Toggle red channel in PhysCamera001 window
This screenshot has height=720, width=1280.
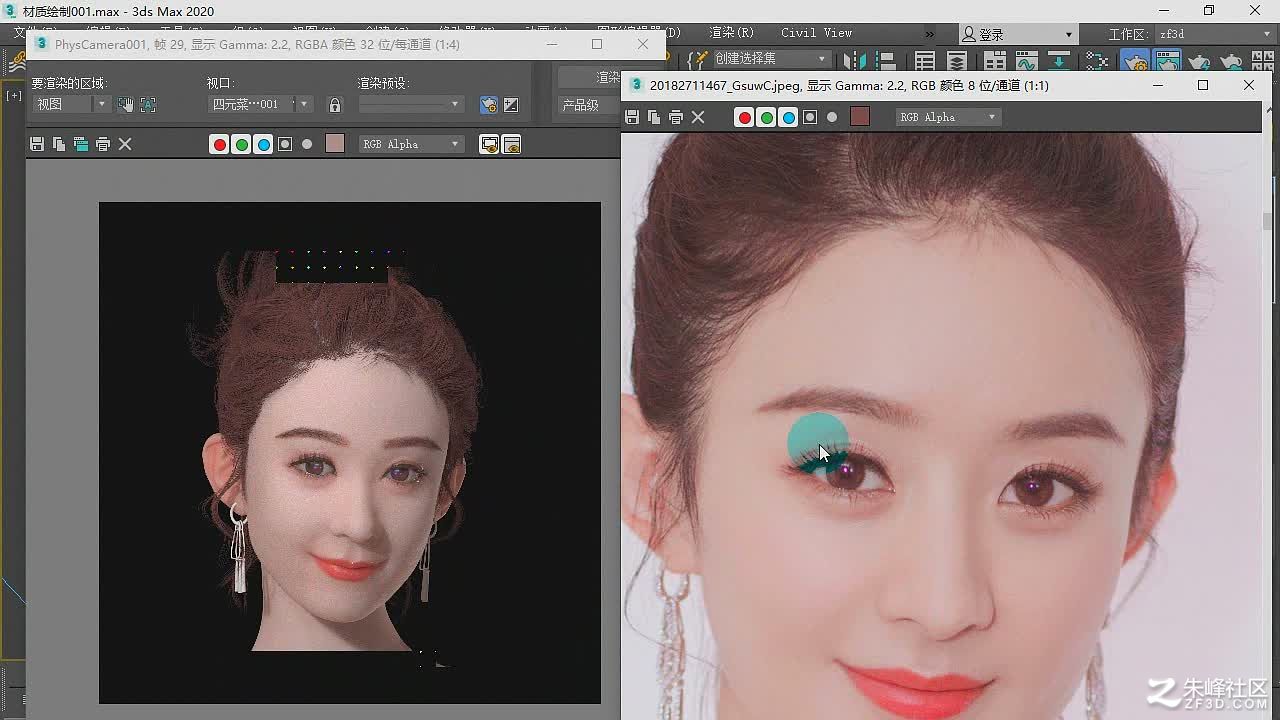point(219,144)
